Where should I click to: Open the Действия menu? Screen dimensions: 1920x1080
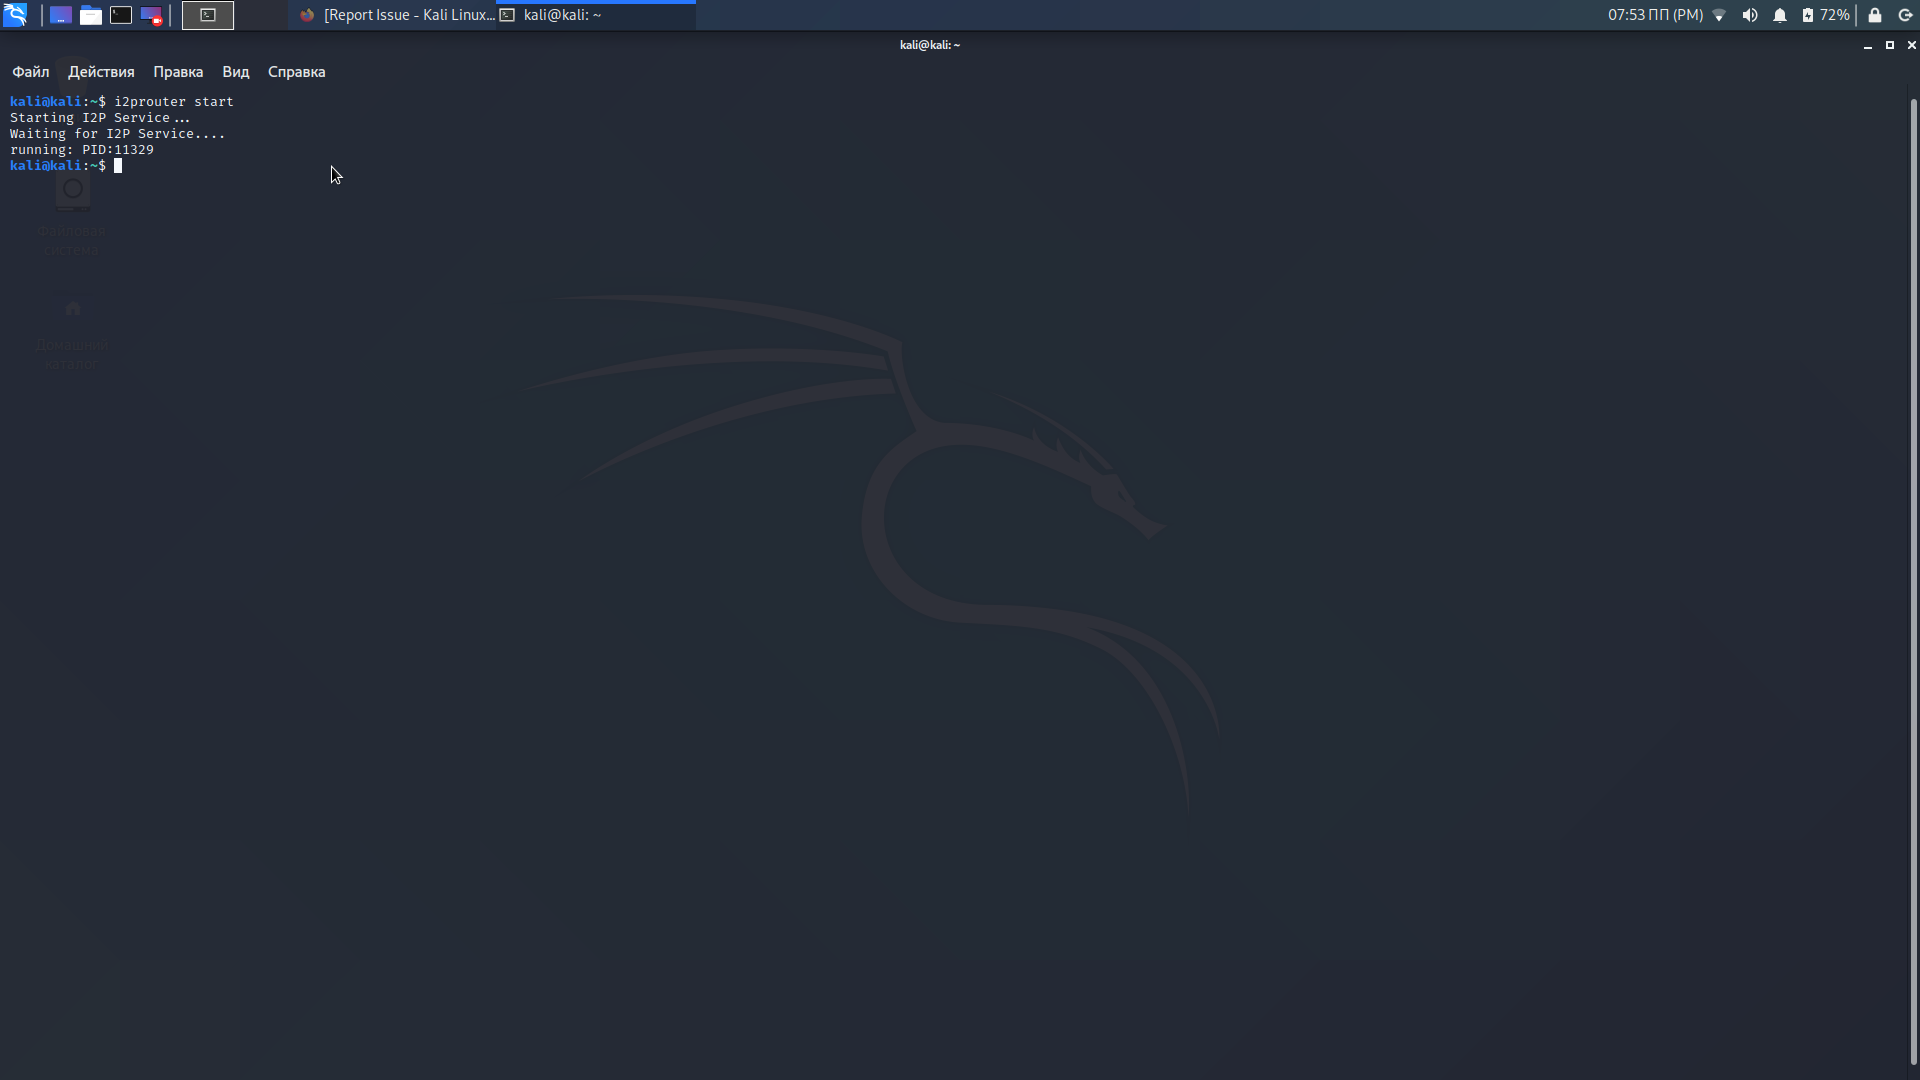(x=101, y=72)
